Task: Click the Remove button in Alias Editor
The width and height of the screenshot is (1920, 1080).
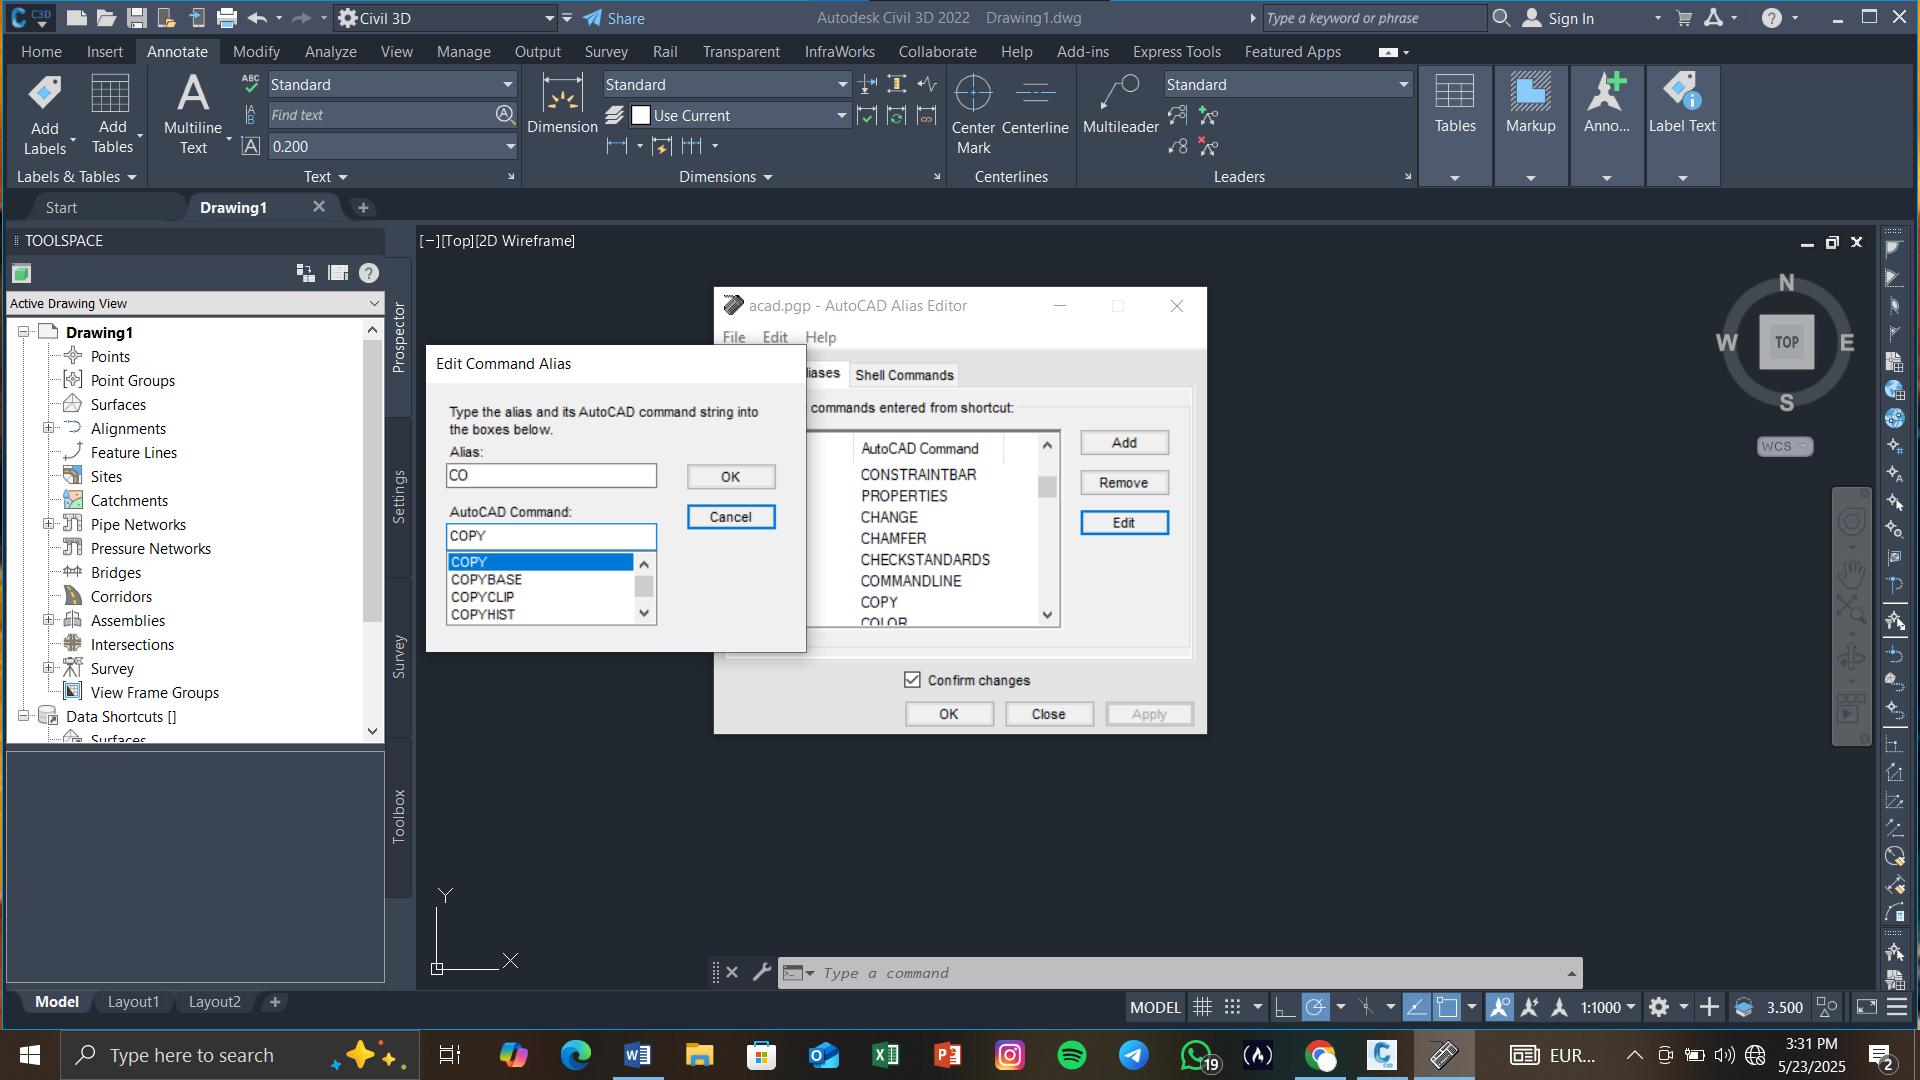Action: [x=1124, y=483]
